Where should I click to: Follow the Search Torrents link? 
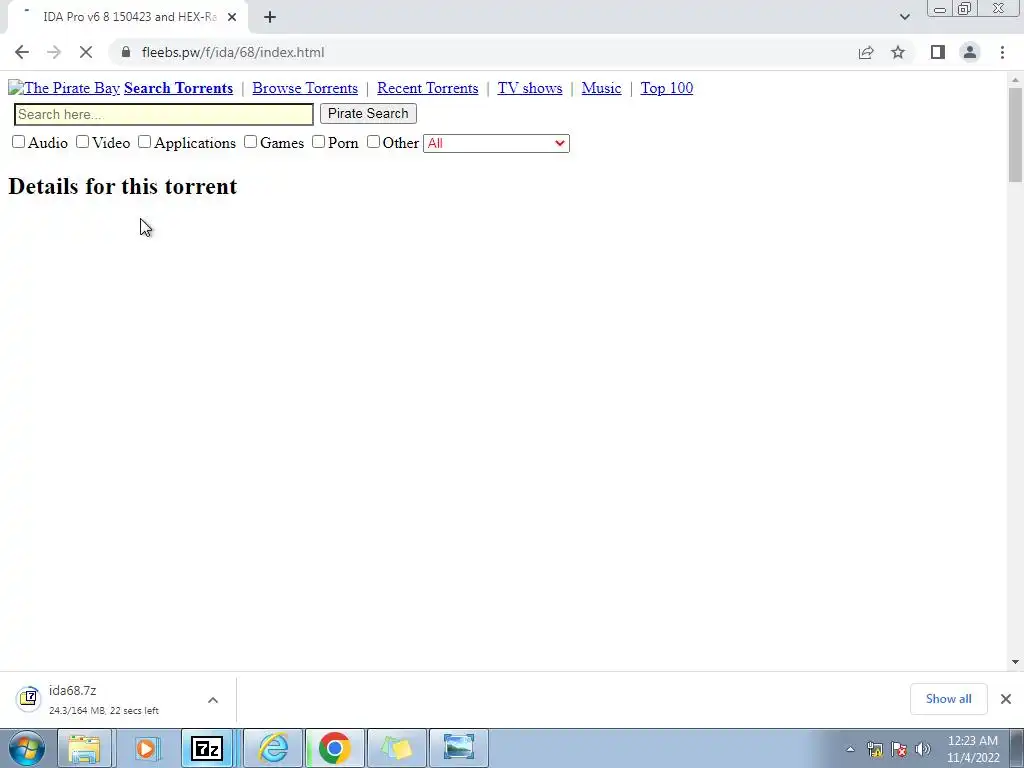point(178,88)
